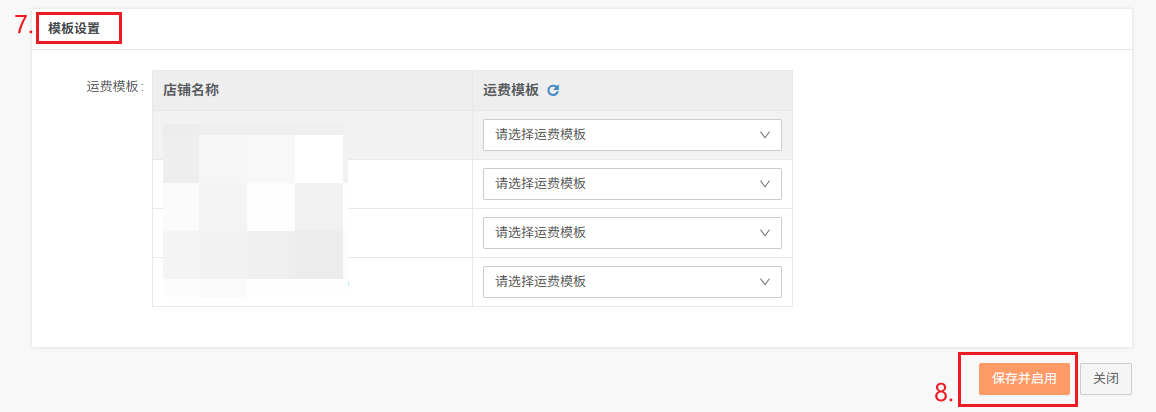Expand the chevron arrow of the second freight template selector

tap(765, 184)
